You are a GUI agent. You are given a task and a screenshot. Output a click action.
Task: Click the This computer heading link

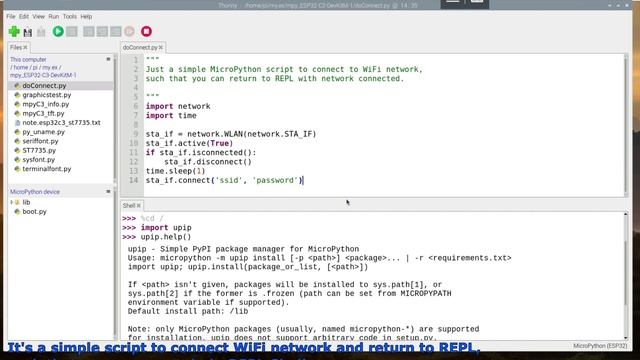(28, 60)
